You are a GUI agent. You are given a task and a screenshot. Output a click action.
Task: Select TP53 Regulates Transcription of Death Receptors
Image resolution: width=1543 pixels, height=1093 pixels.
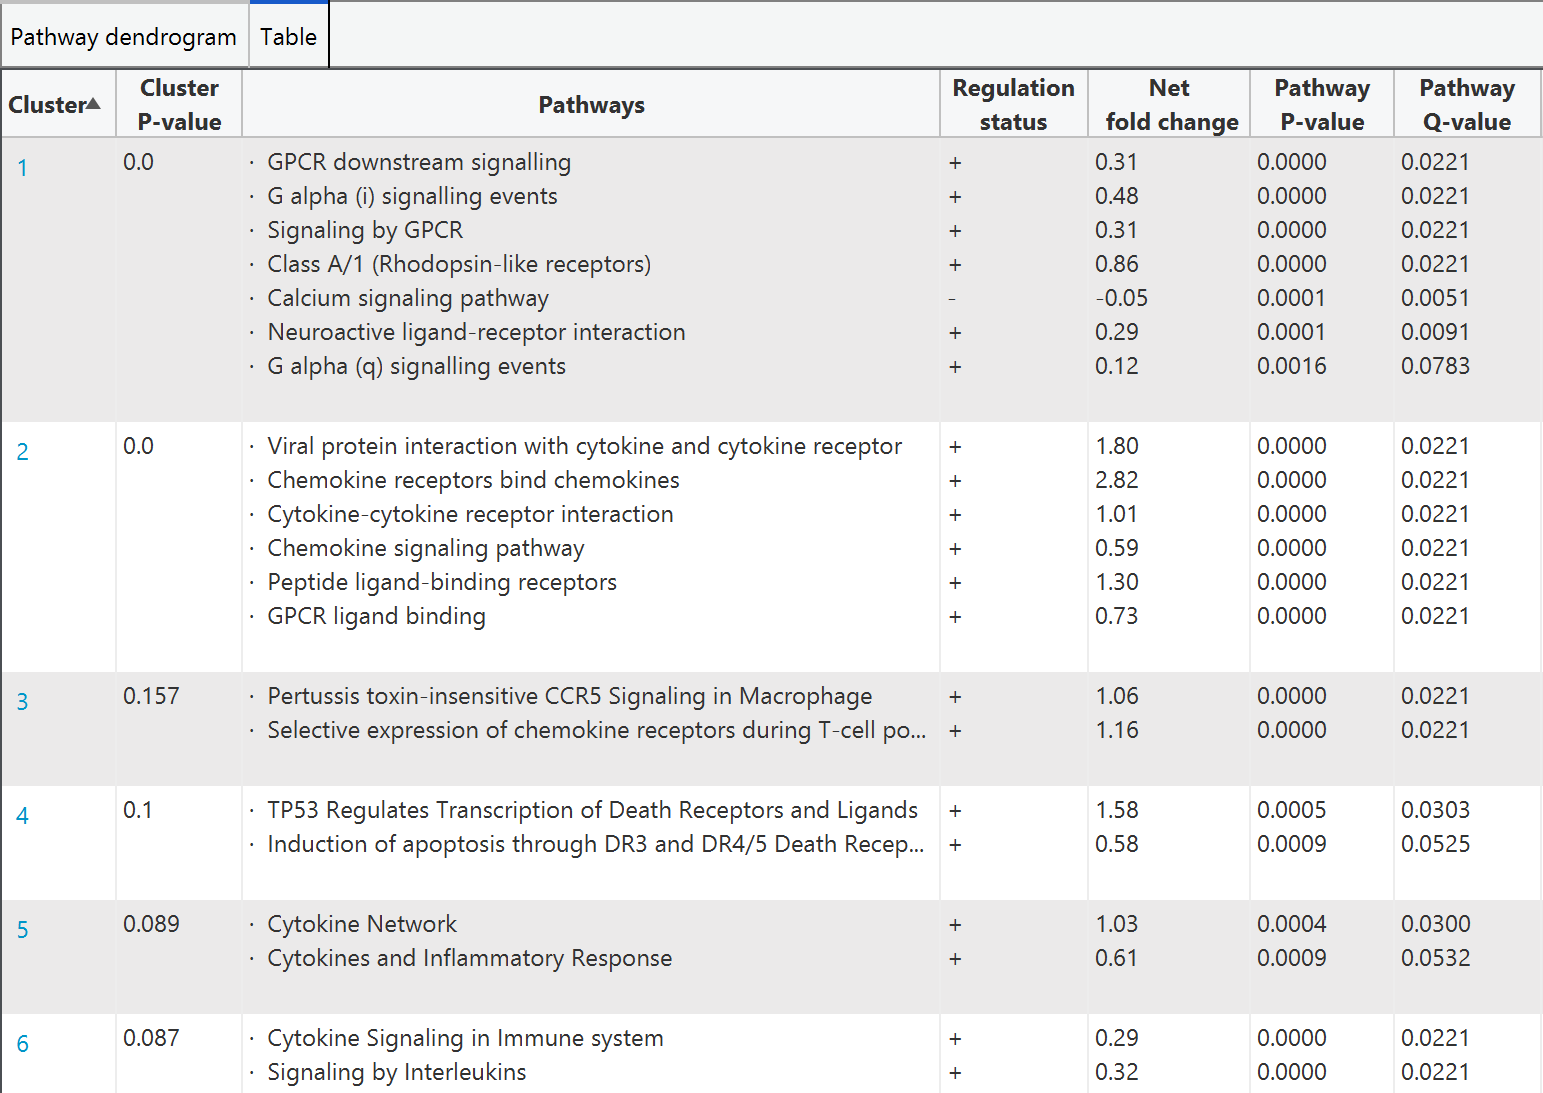[x=592, y=810]
